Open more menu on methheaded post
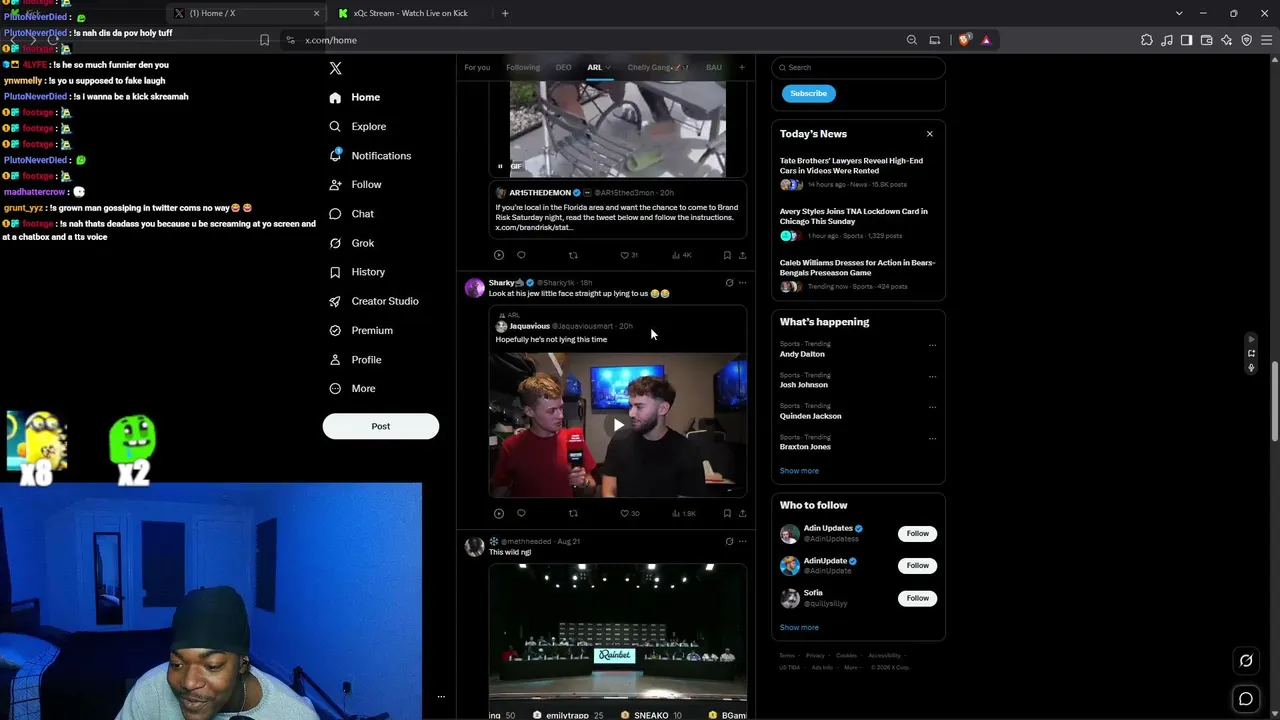Viewport: 1280px width, 720px height. coord(742,541)
